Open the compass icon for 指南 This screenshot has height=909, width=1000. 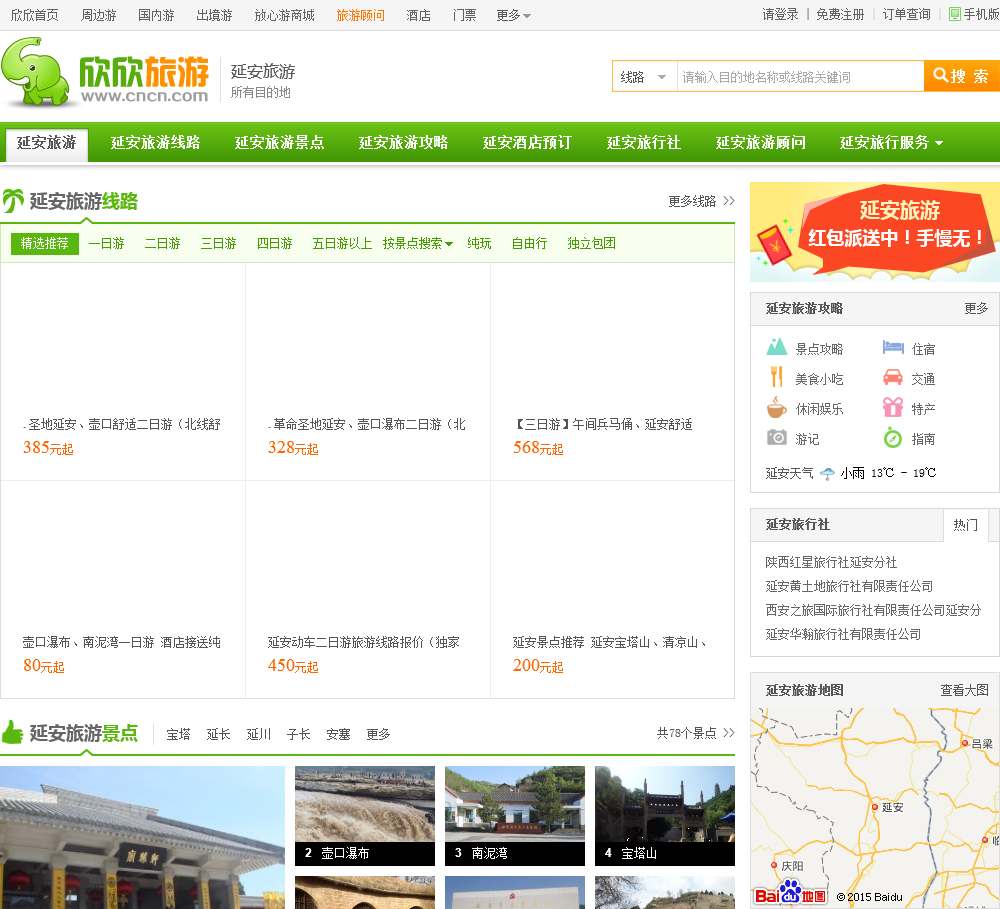[893, 438]
